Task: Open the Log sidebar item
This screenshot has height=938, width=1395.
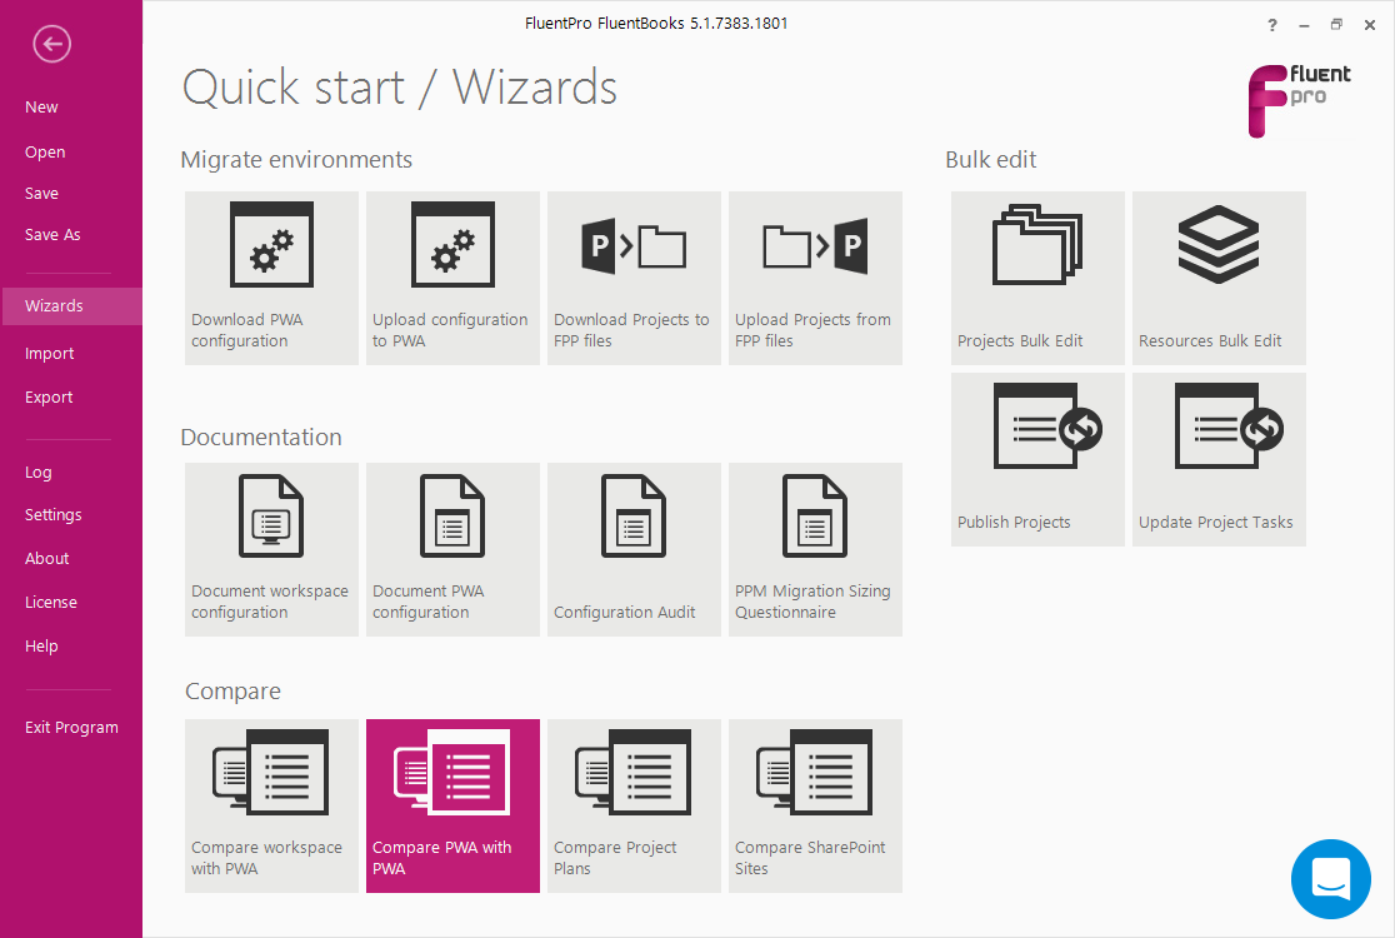Action: (x=38, y=472)
